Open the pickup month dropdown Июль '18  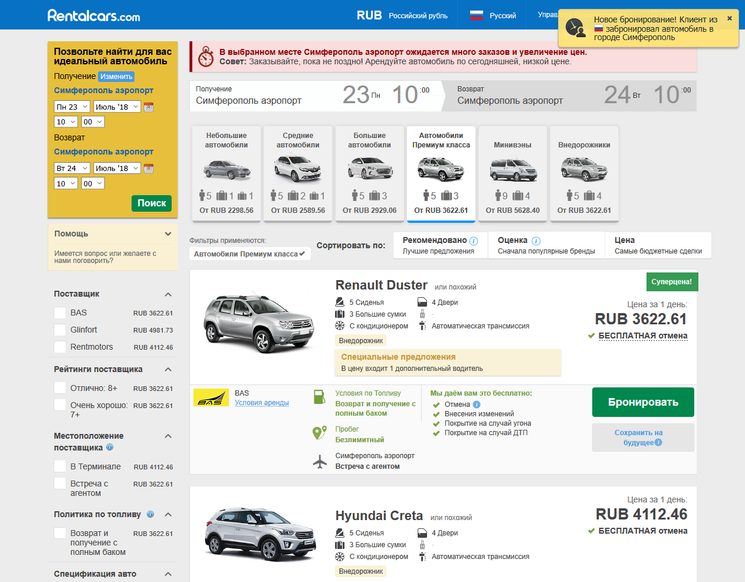(x=117, y=107)
